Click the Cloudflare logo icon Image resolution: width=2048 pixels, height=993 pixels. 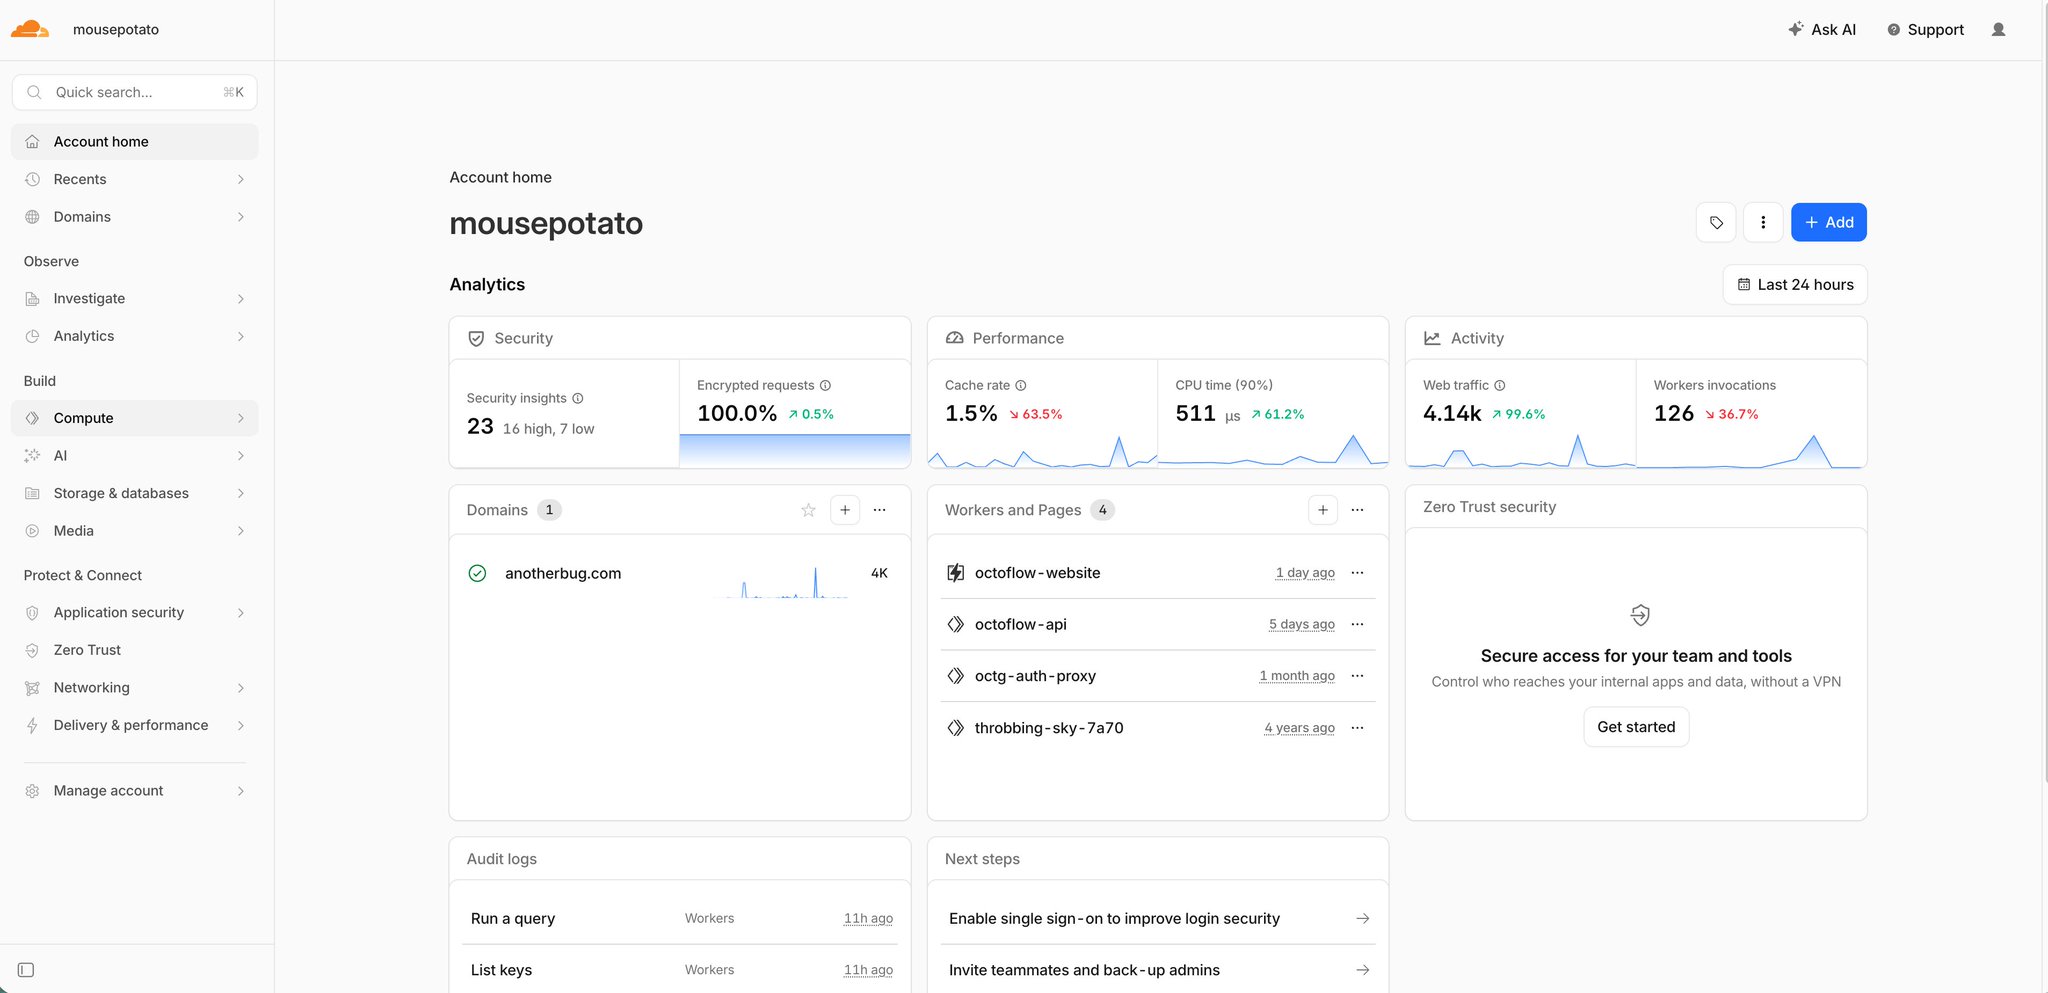point(30,29)
